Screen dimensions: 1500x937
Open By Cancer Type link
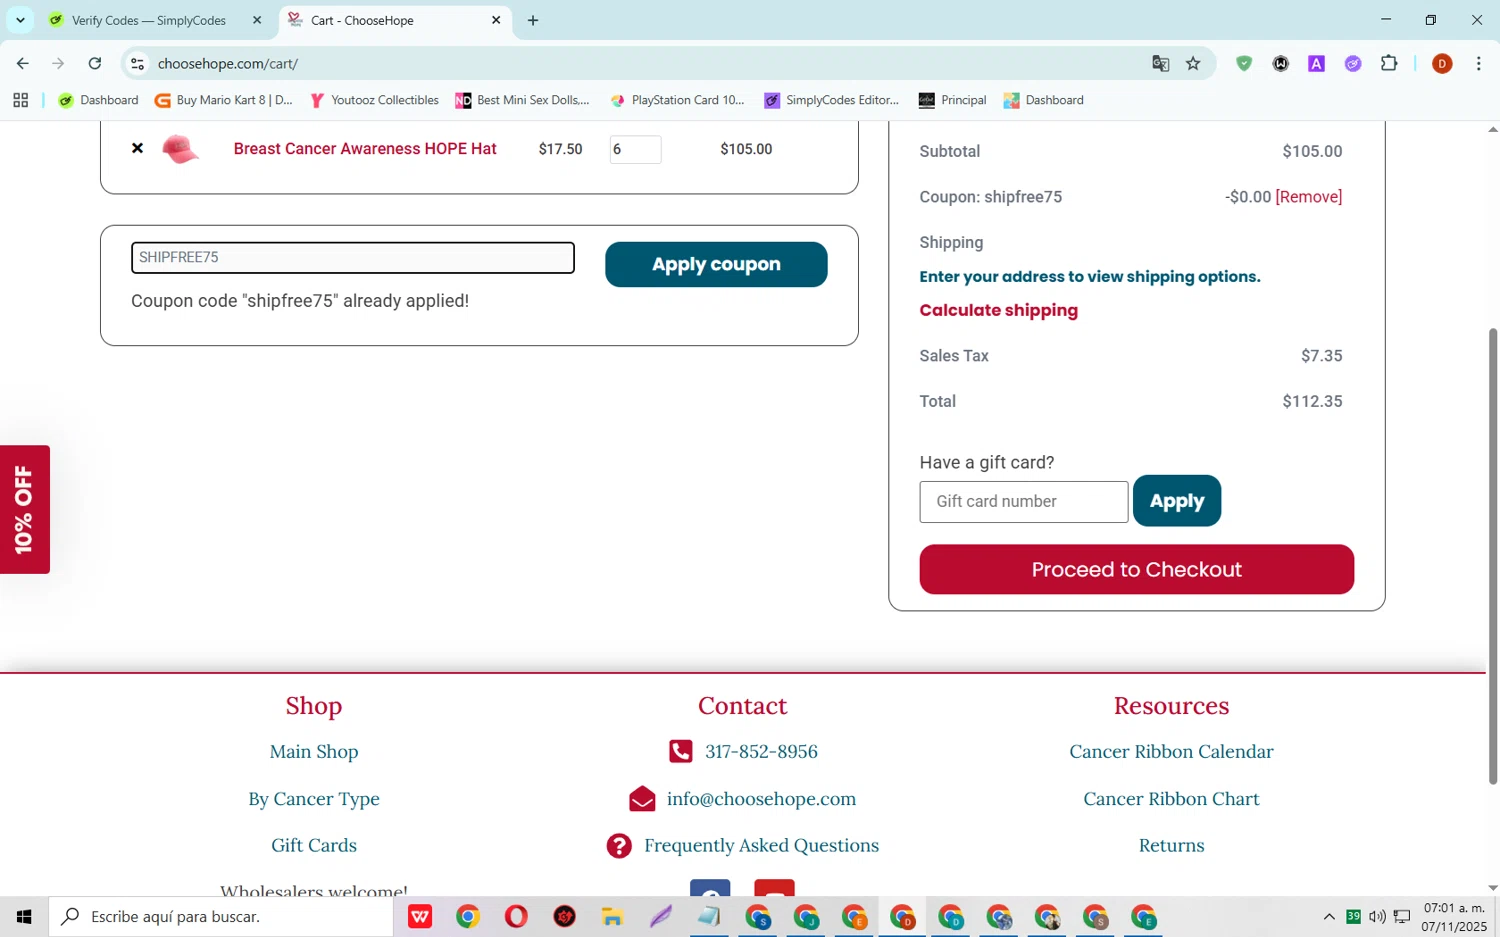[314, 799]
